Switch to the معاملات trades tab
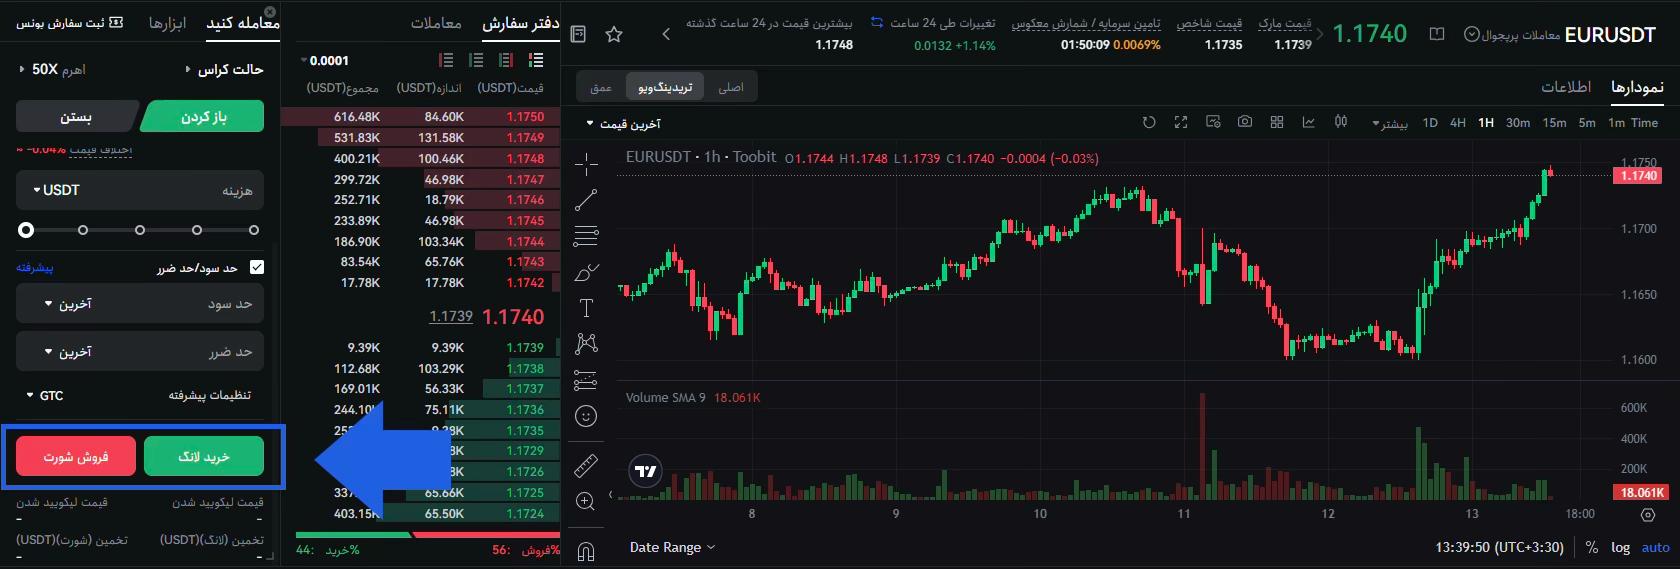The image size is (1680, 569). click(x=436, y=23)
